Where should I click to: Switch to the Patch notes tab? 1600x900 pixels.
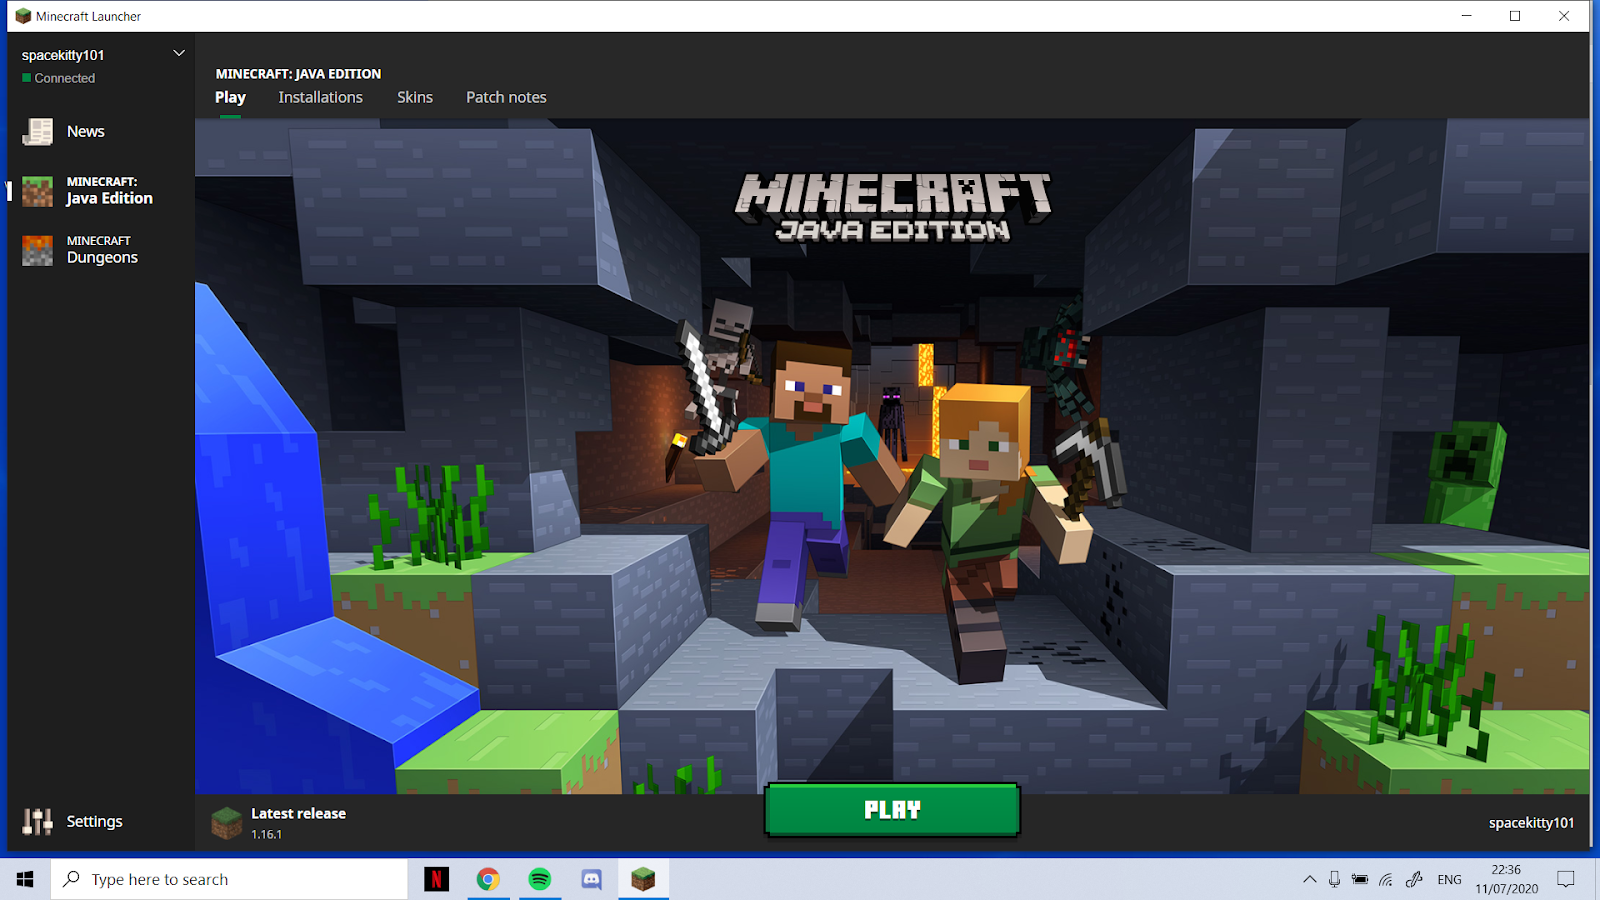tap(506, 97)
